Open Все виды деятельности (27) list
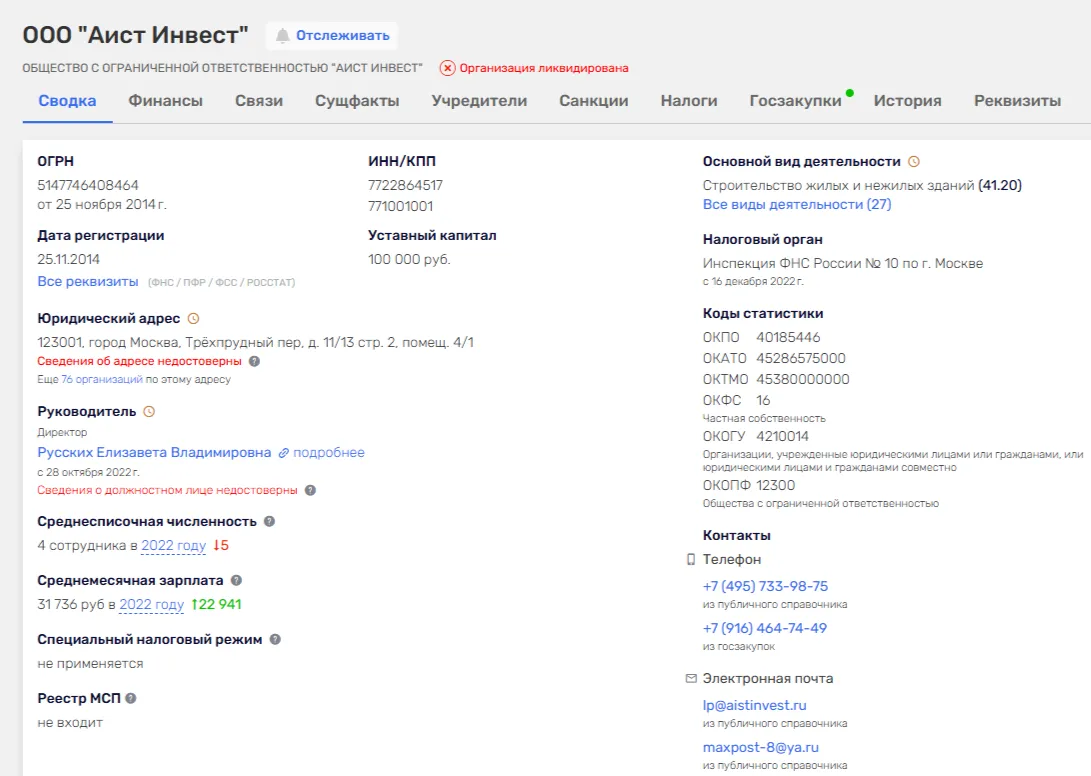Screen dimensions: 1091x776 point(797,205)
